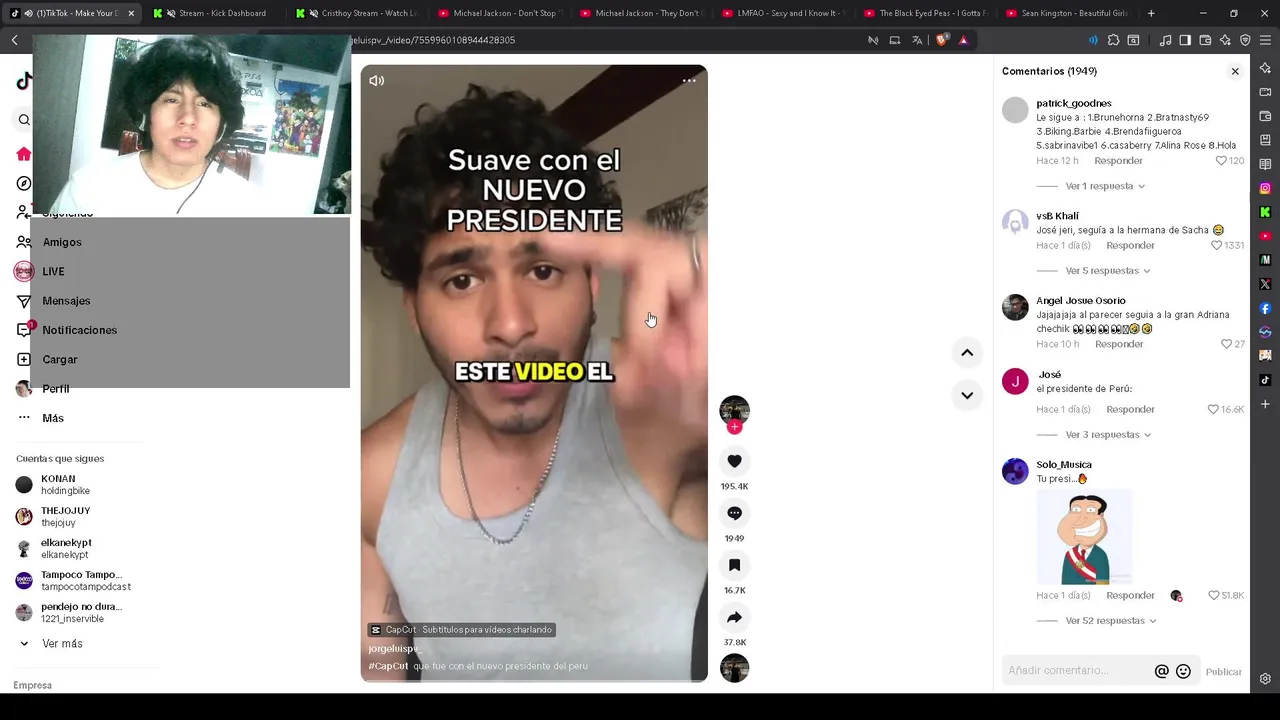Image resolution: width=1280 pixels, height=720 pixels.
Task: Share the video via arrow icon
Action: click(x=734, y=617)
